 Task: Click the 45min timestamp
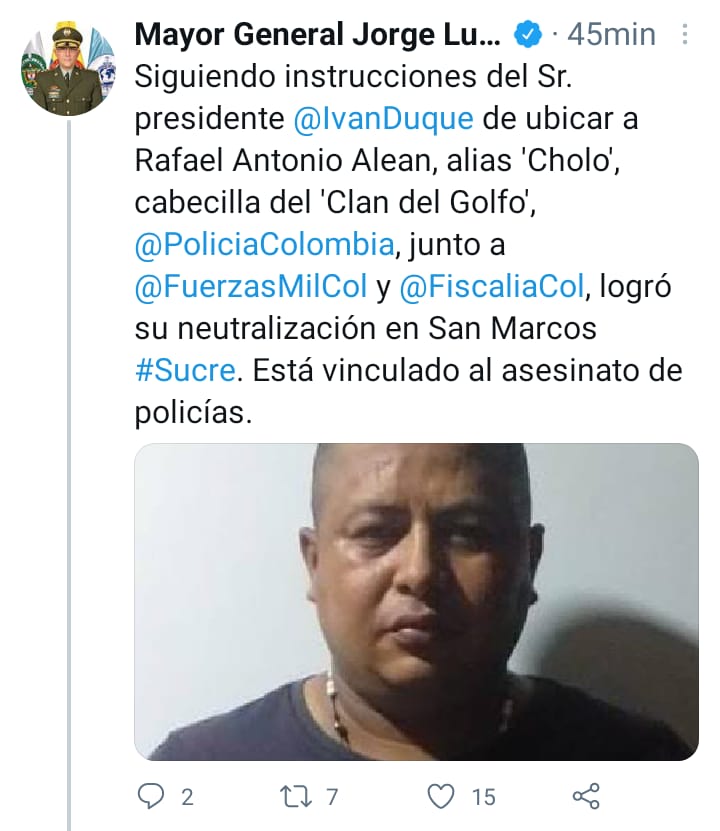click(x=611, y=35)
